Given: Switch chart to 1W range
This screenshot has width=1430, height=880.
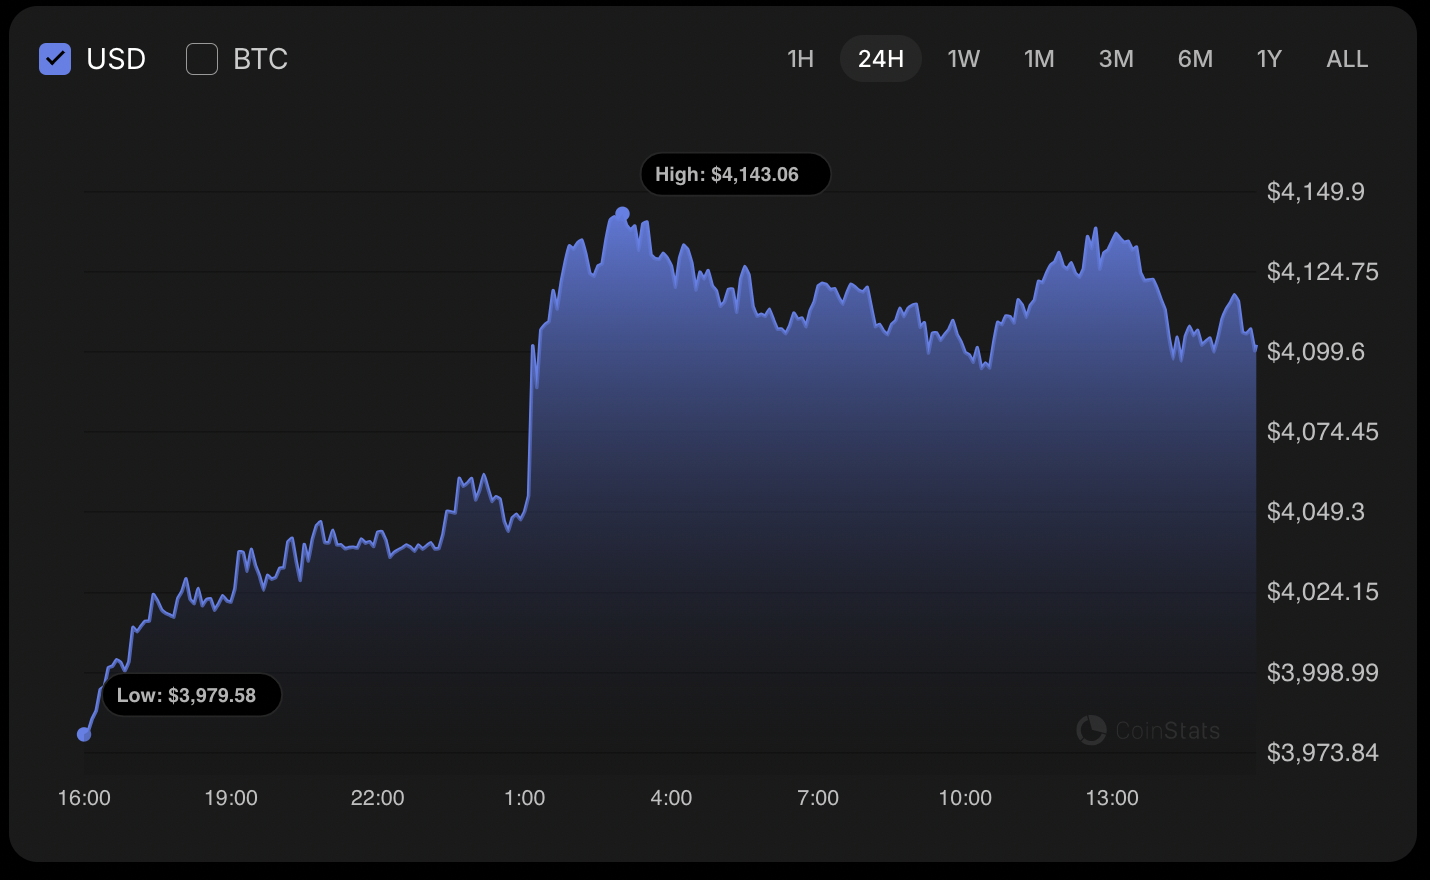Looking at the screenshot, I should (963, 59).
